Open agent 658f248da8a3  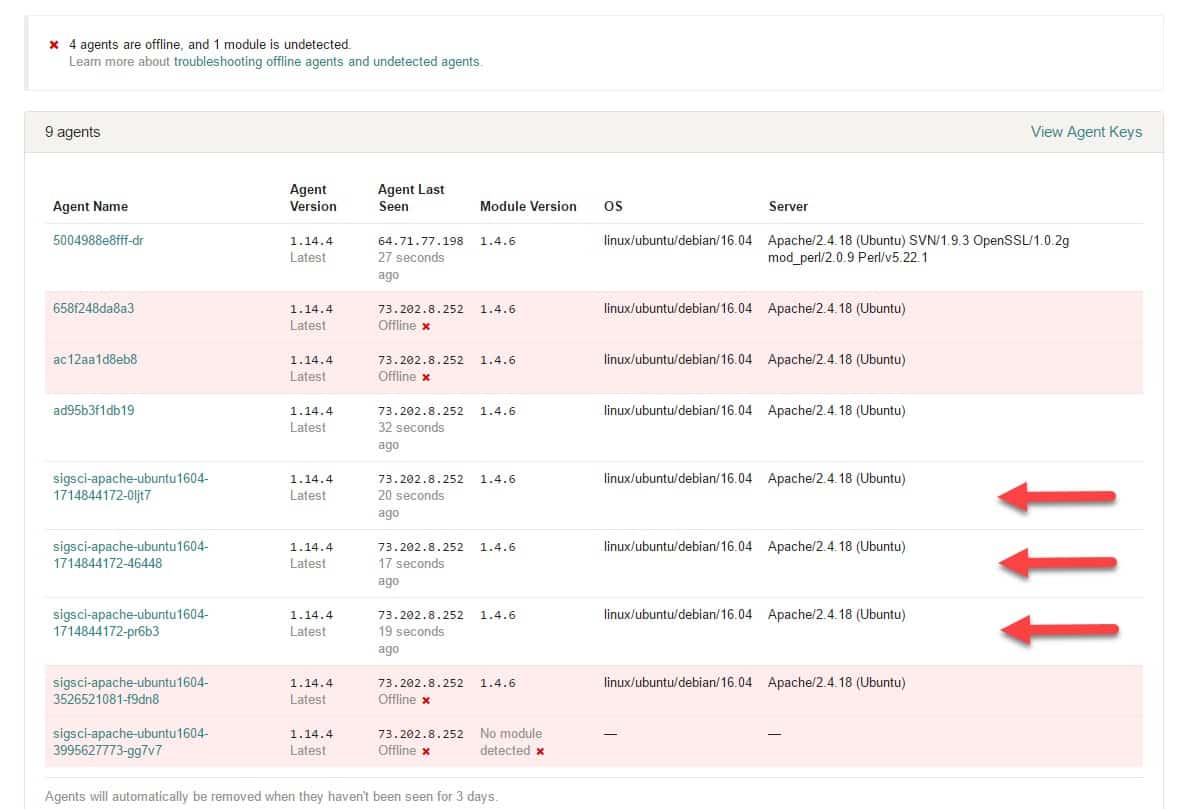click(93, 309)
